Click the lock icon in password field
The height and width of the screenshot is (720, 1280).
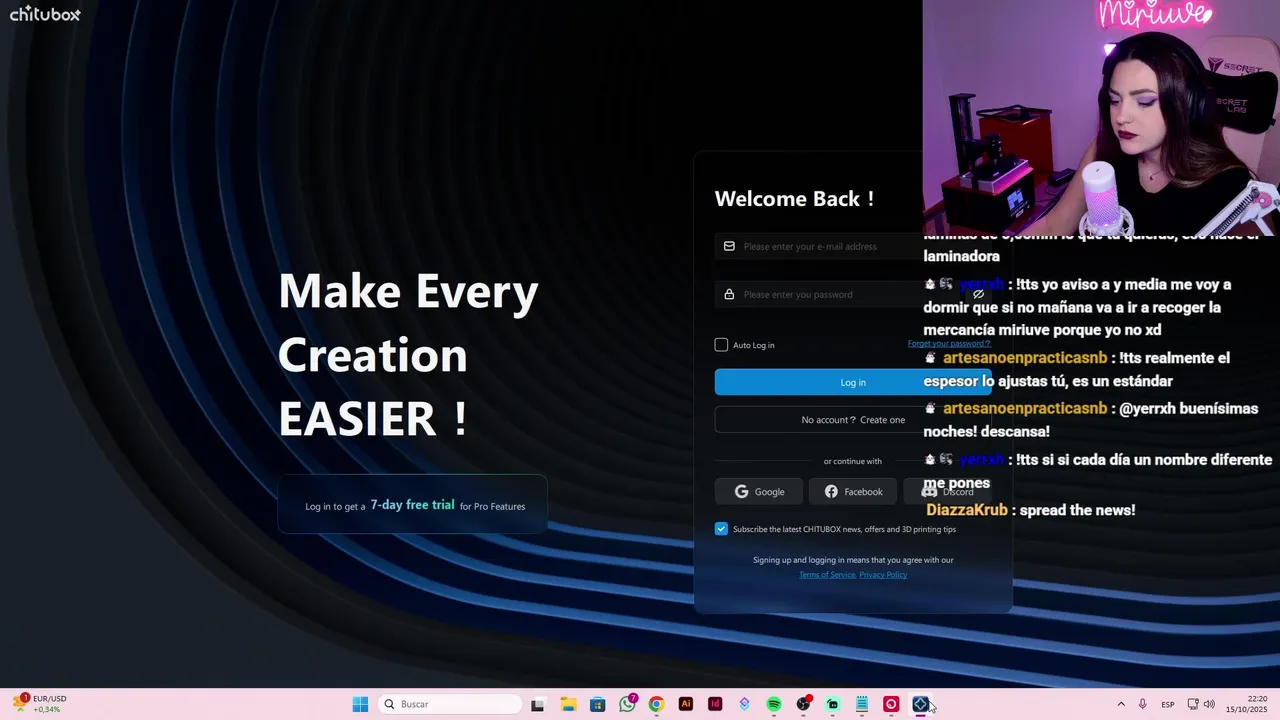[x=729, y=294]
